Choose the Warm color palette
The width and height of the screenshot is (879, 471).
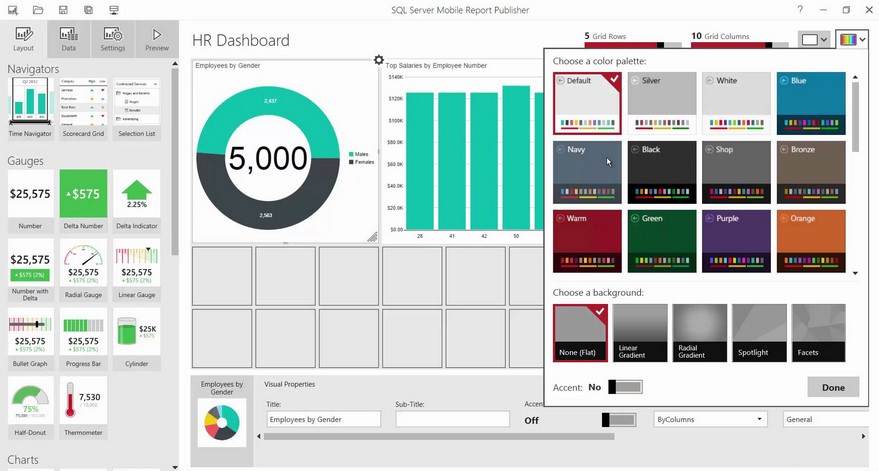click(x=587, y=241)
